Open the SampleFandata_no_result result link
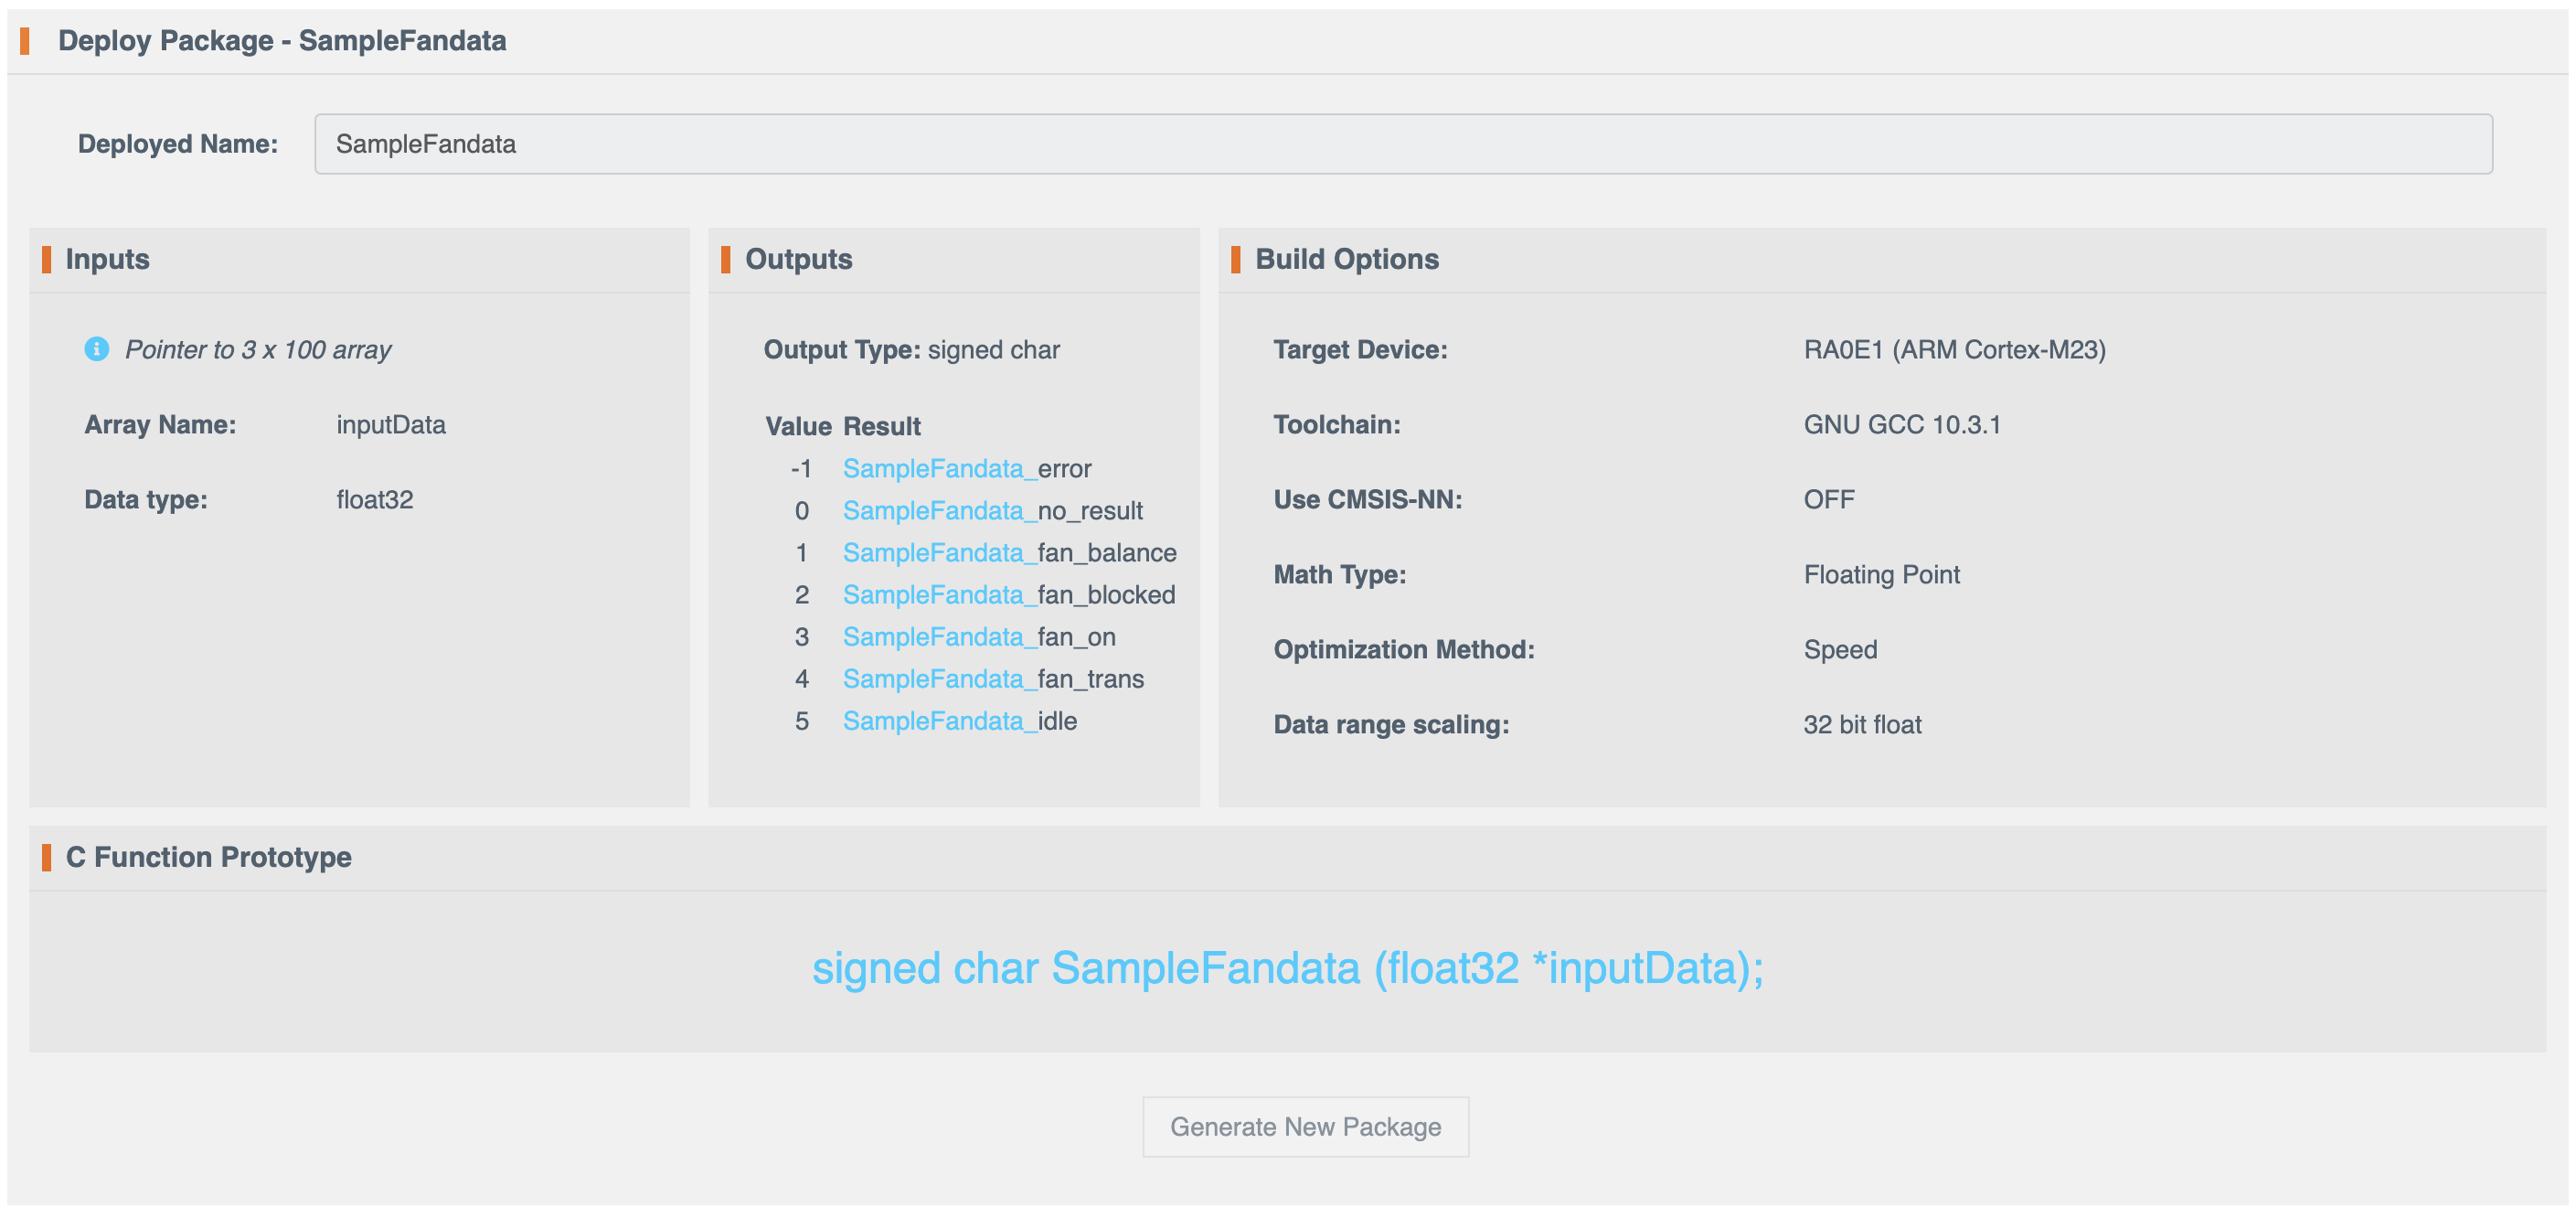 click(992, 510)
